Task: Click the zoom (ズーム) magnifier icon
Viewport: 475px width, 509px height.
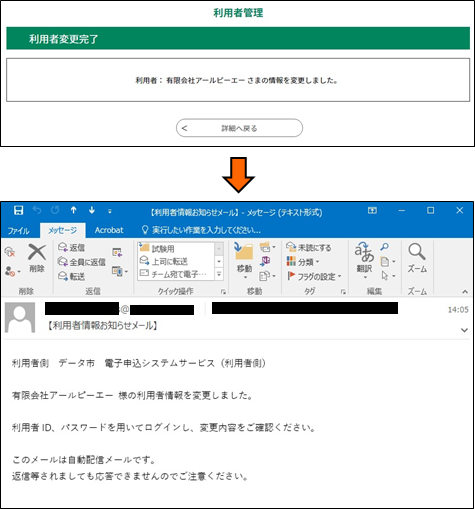Action: [417, 252]
